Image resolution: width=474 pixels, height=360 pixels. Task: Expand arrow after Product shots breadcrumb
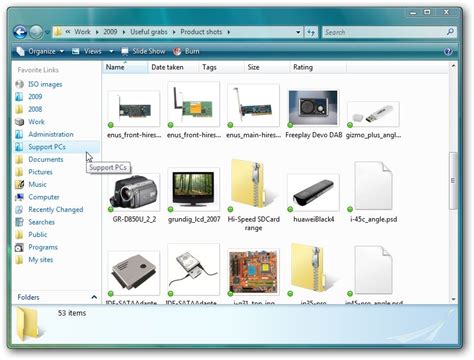pos(229,32)
